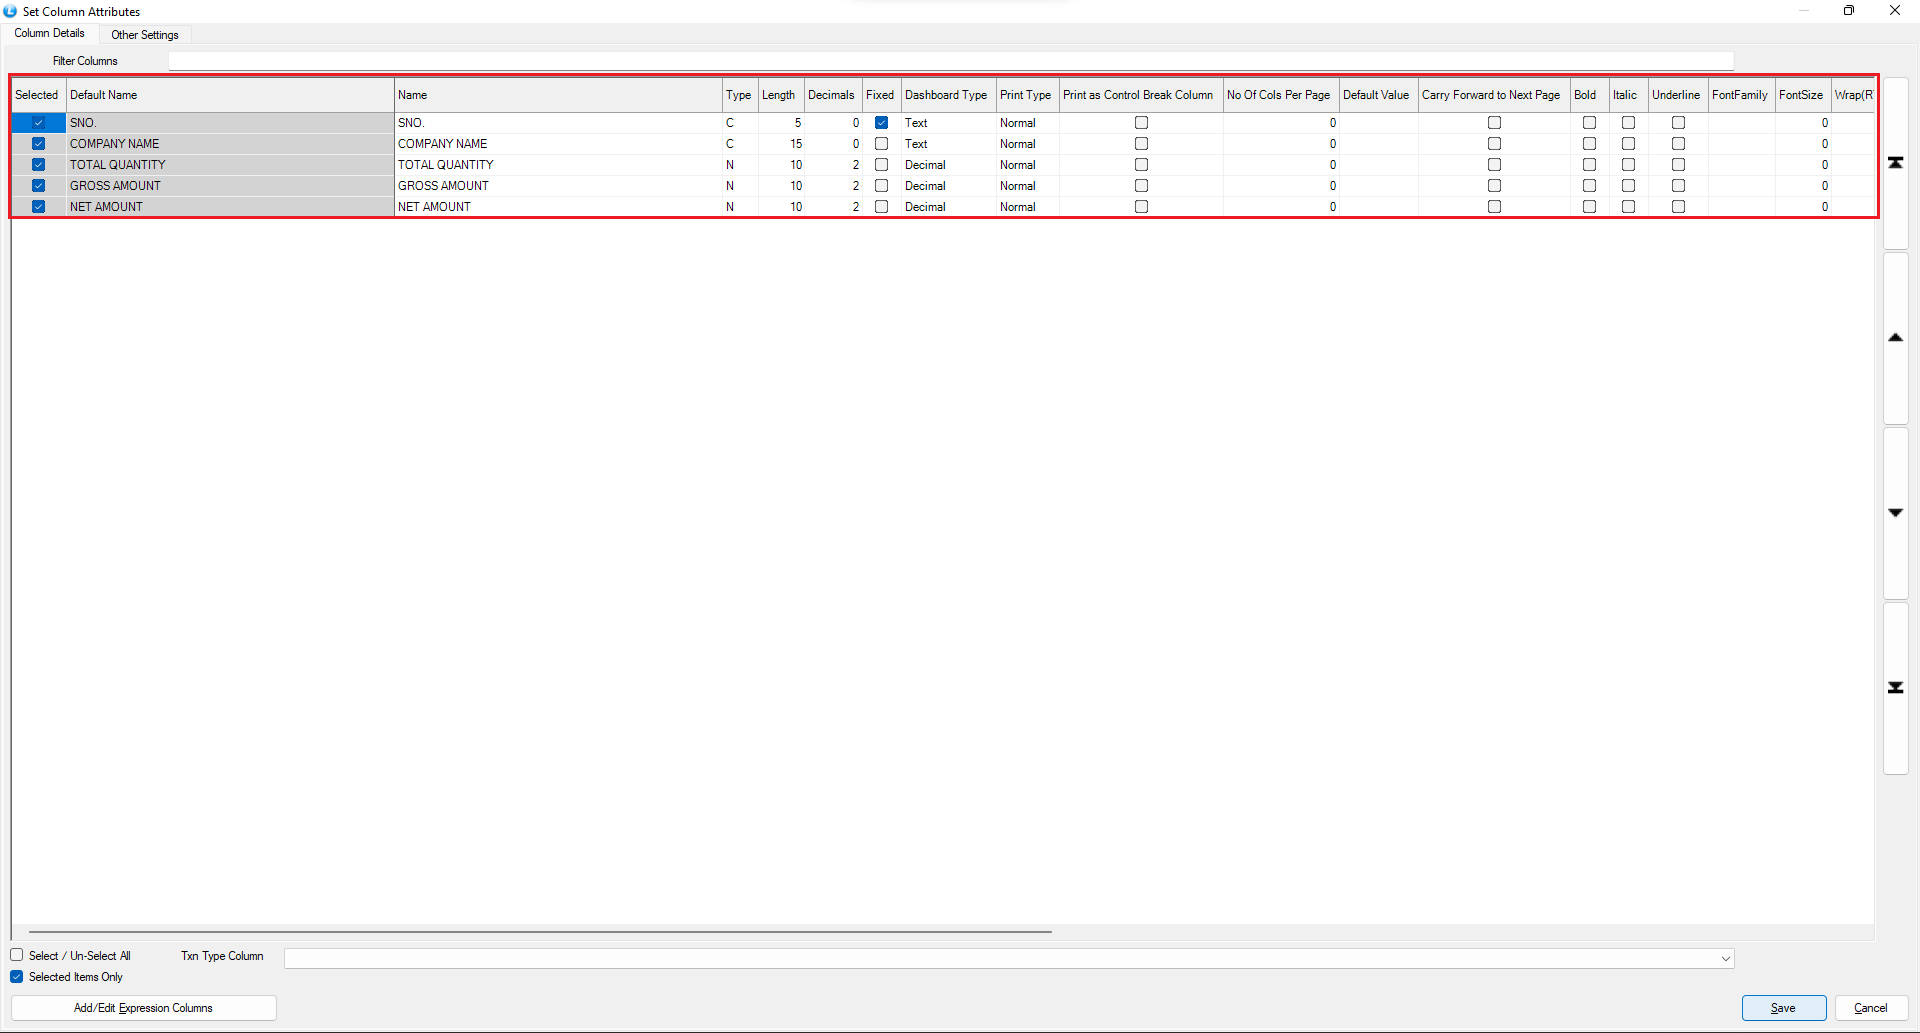Click the move-down arrow icon
This screenshot has width=1920, height=1033.
[1895, 513]
